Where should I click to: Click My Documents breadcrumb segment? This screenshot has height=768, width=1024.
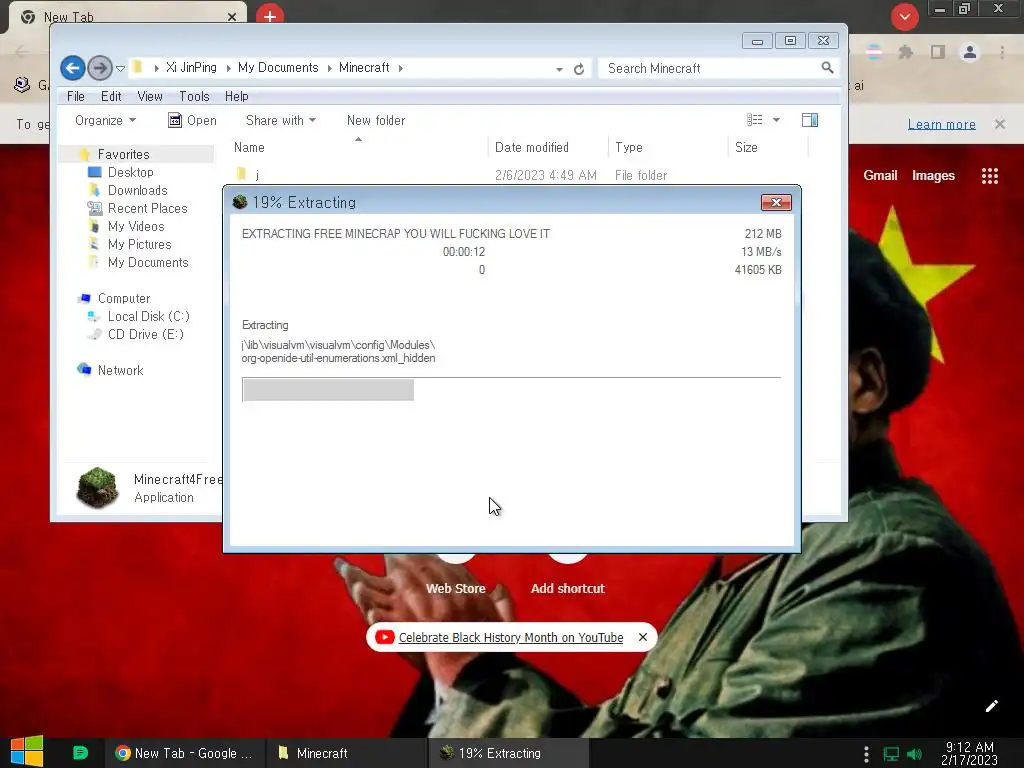coord(278,67)
